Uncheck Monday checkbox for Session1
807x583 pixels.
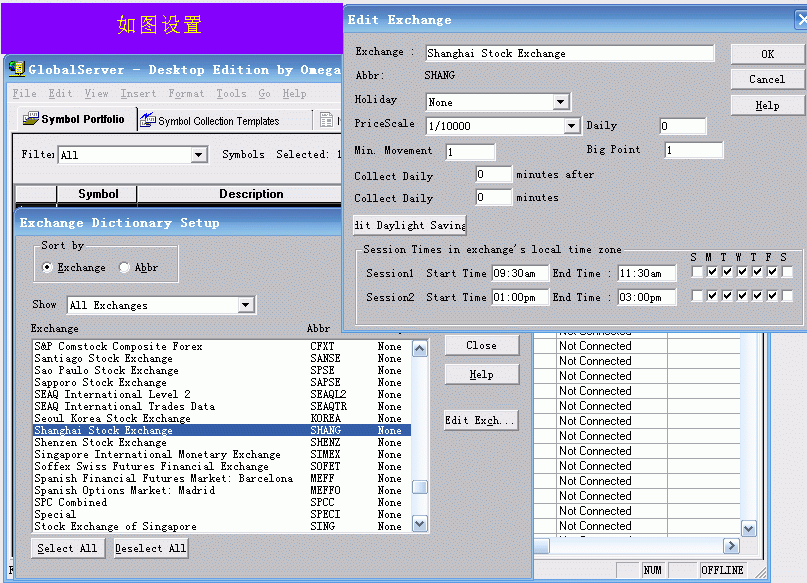pos(712,272)
